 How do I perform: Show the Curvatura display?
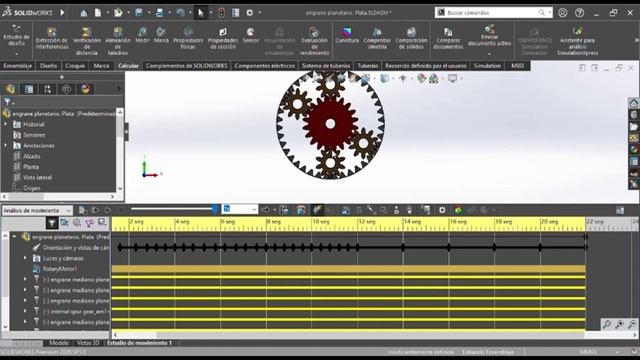tap(347, 35)
